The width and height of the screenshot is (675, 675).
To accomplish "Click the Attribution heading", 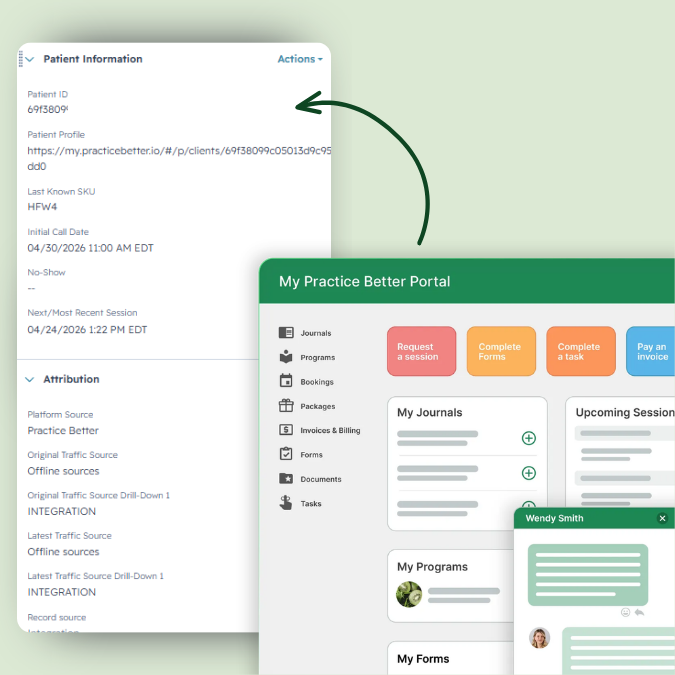I will click(71, 379).
